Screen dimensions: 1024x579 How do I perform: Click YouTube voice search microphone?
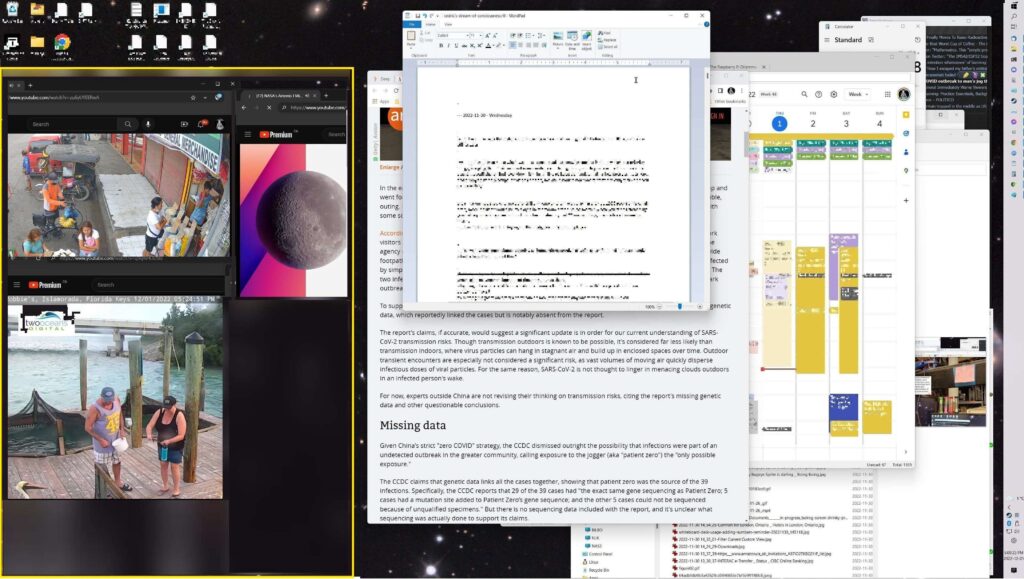pyautogui.click(x=148, y=124)
